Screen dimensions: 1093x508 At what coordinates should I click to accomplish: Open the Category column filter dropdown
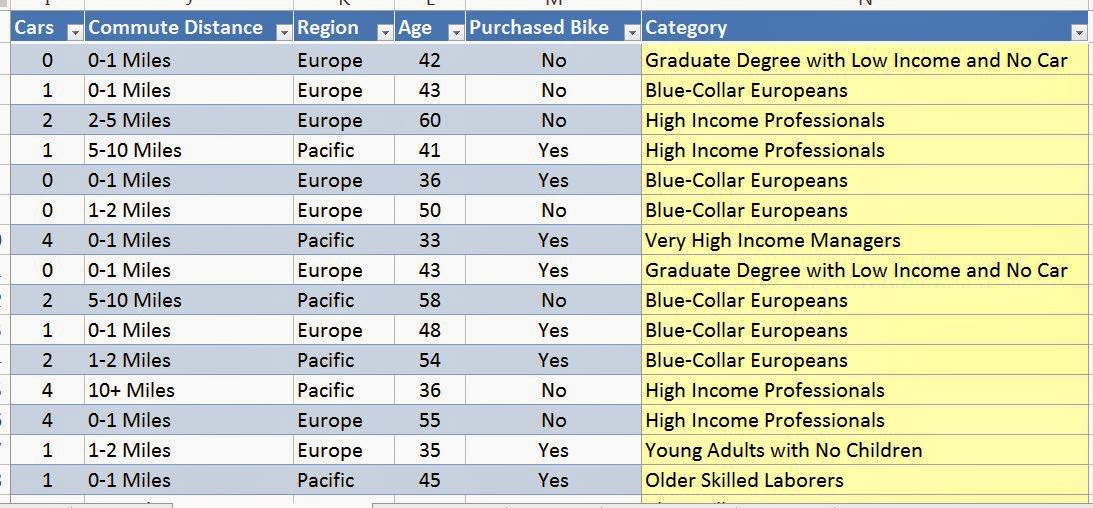click(x=1078, y=32)
